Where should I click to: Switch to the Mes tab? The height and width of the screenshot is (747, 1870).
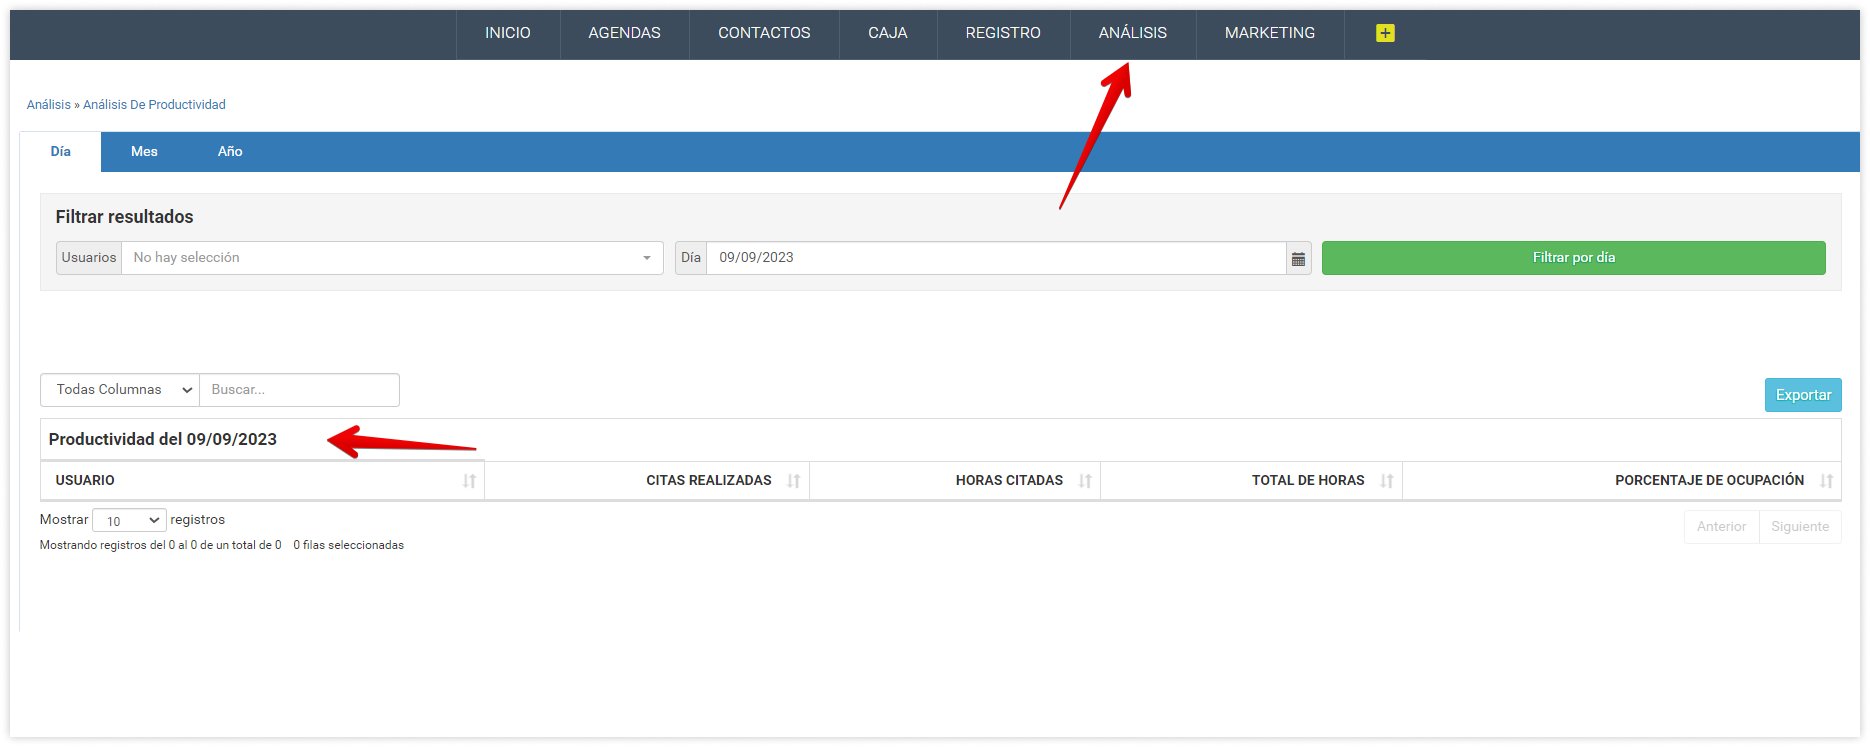click(144, 152)
